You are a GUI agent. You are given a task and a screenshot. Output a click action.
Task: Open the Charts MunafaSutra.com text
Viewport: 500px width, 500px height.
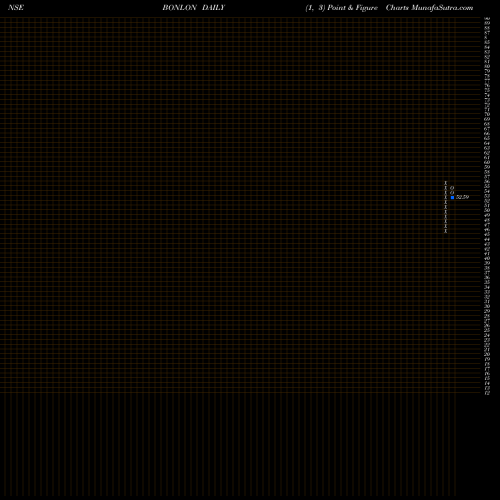(429, 8)
